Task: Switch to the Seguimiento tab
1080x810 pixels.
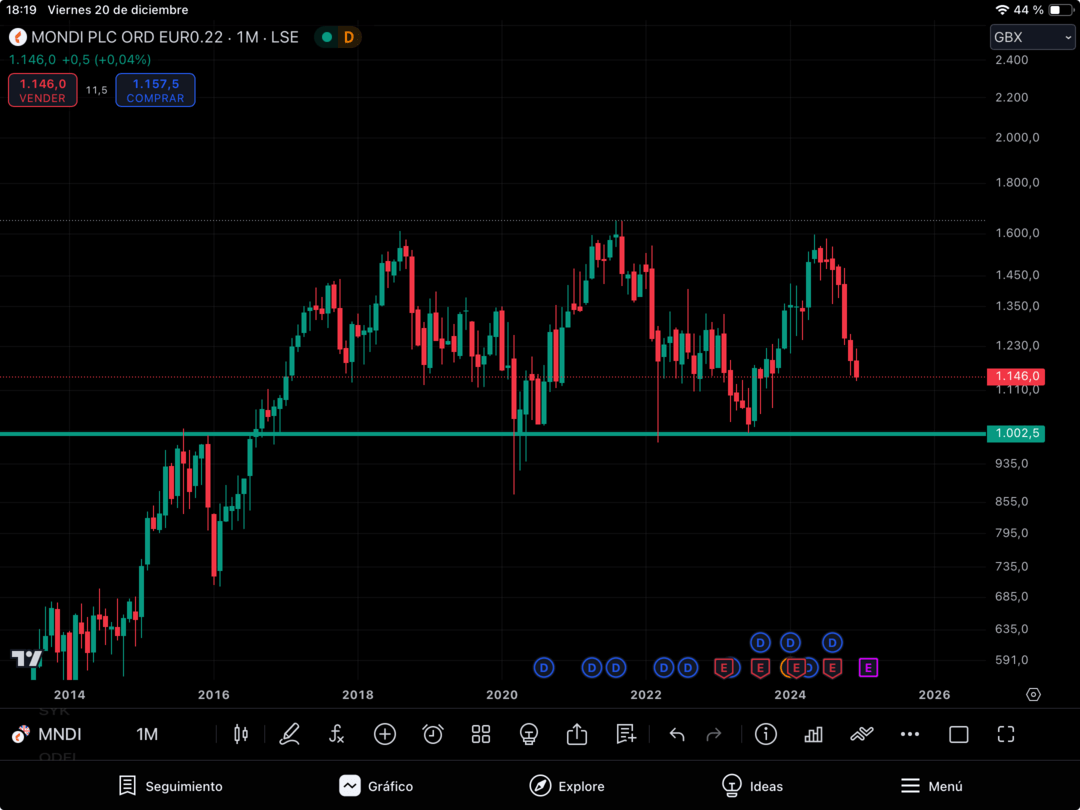Action: pos(170,786)
